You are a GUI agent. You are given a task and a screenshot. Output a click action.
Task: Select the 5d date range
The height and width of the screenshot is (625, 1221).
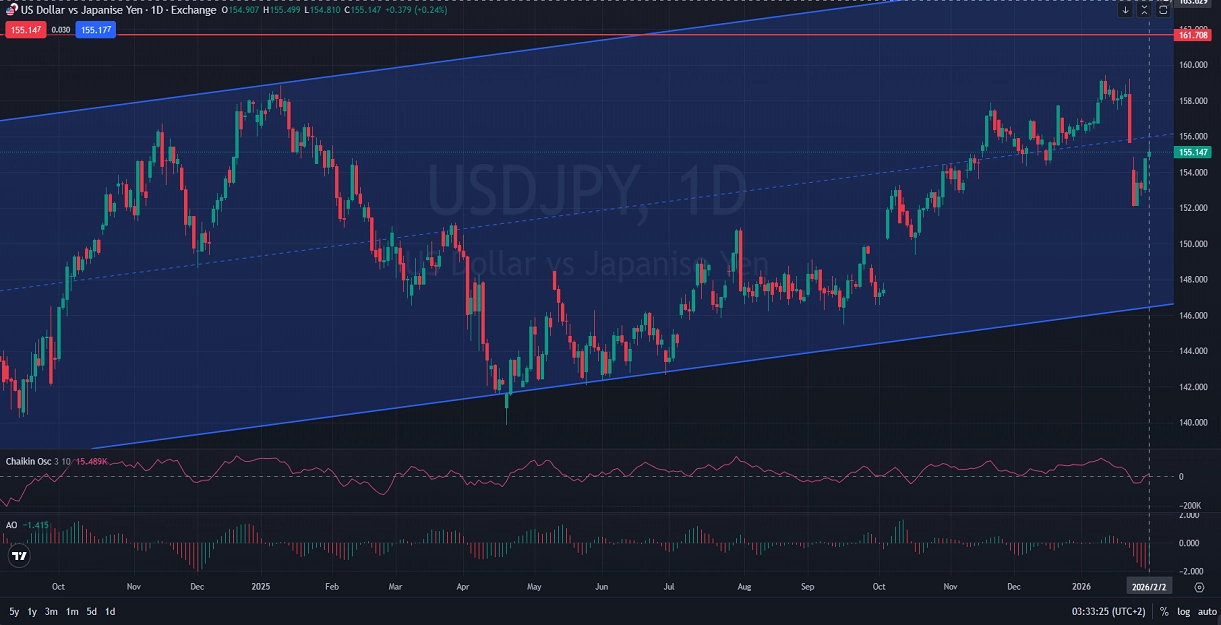(x=91, y=611)
